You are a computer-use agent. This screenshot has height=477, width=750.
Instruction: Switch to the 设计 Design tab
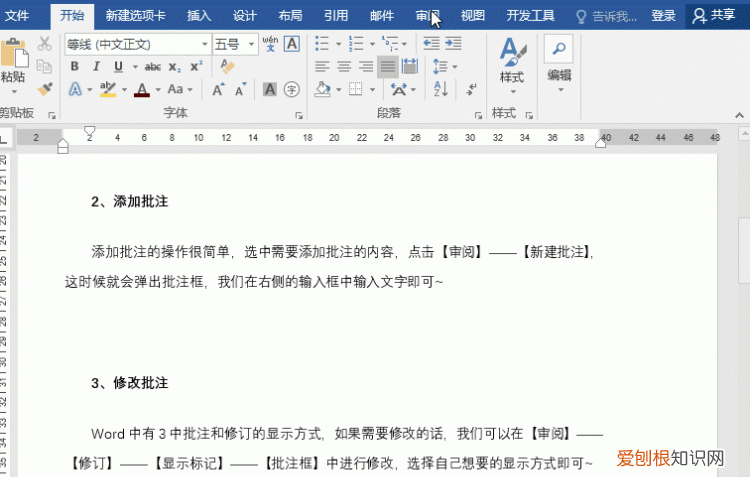(244, 16)
